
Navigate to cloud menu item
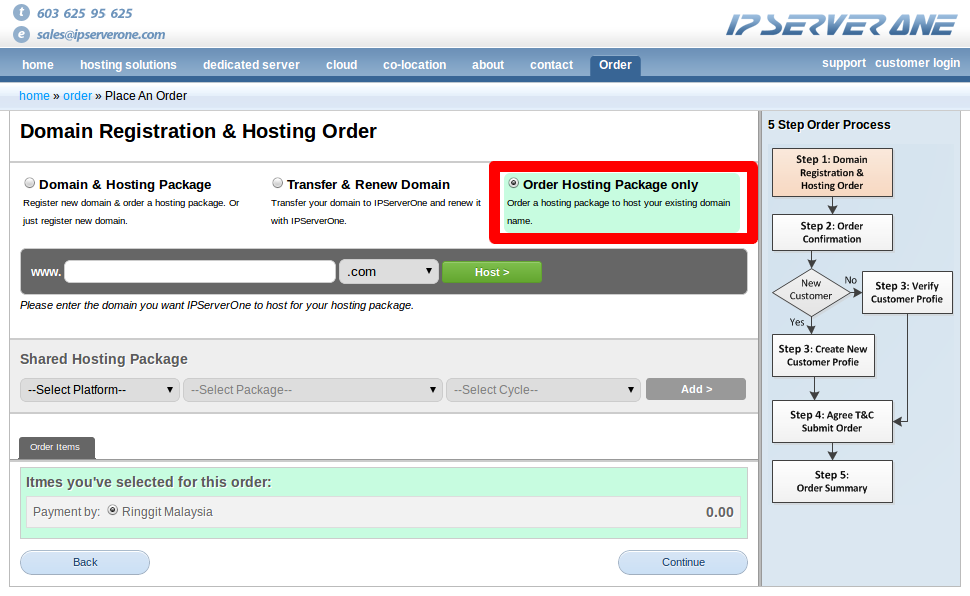coord(341,65)
